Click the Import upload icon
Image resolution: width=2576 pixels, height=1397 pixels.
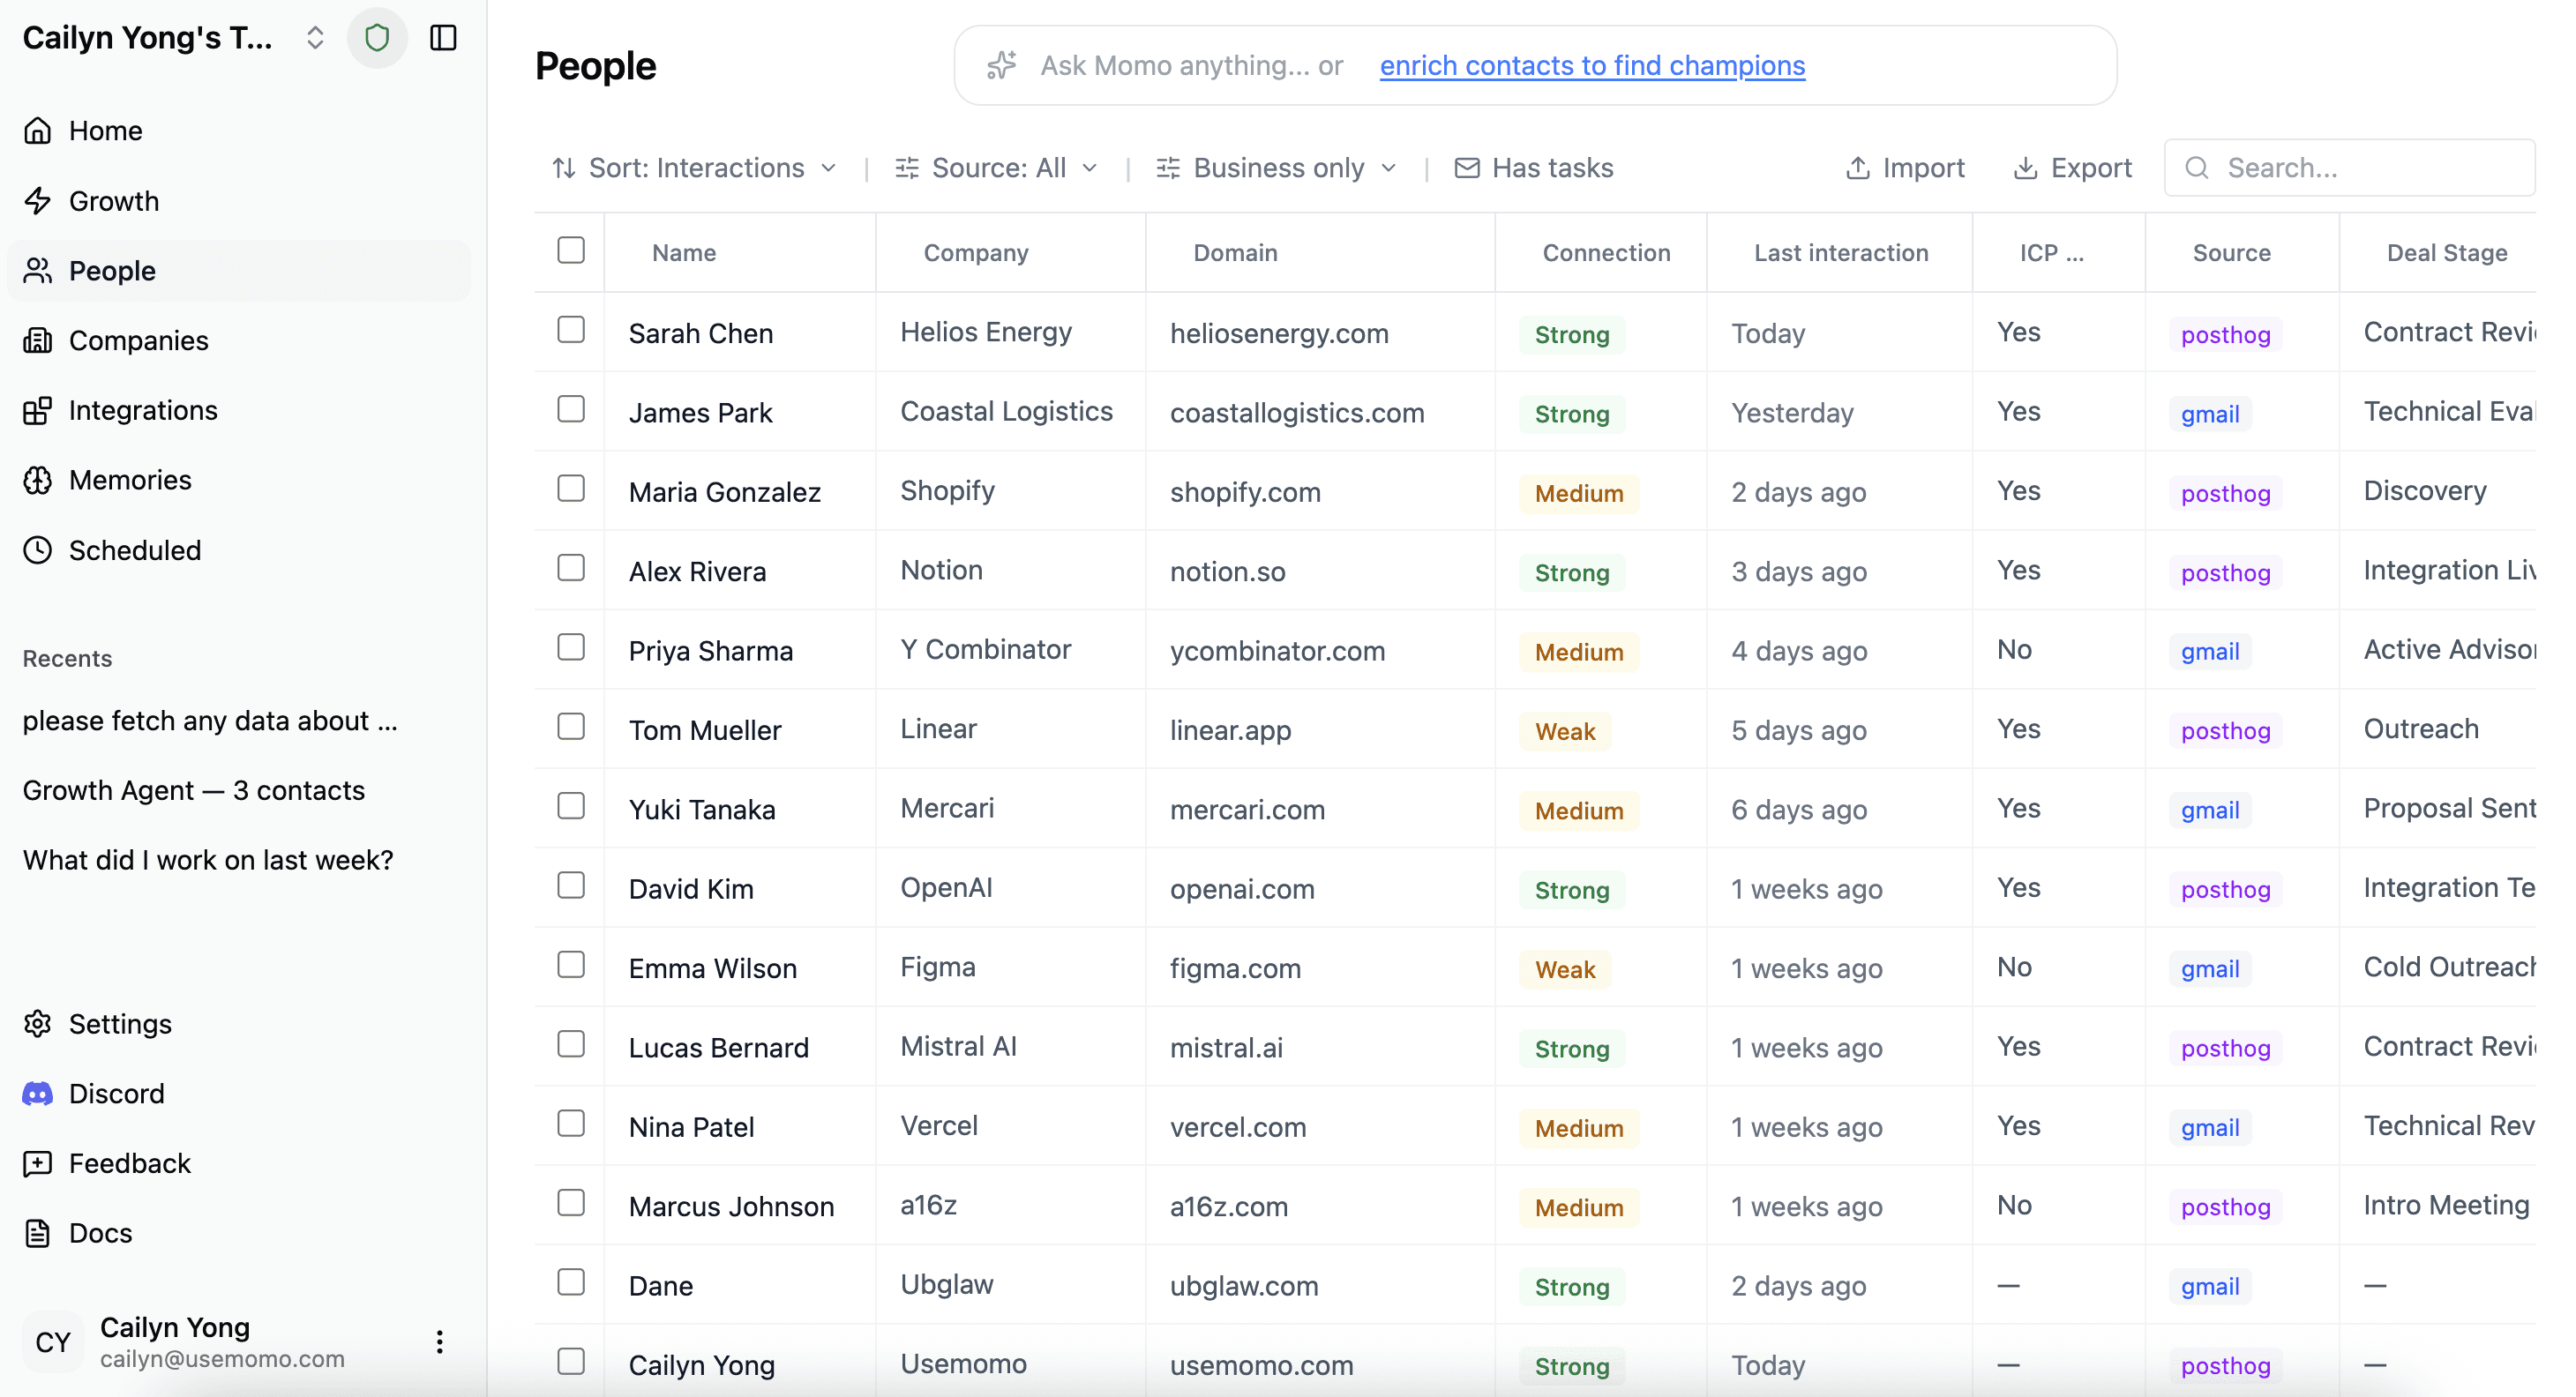1857,168
